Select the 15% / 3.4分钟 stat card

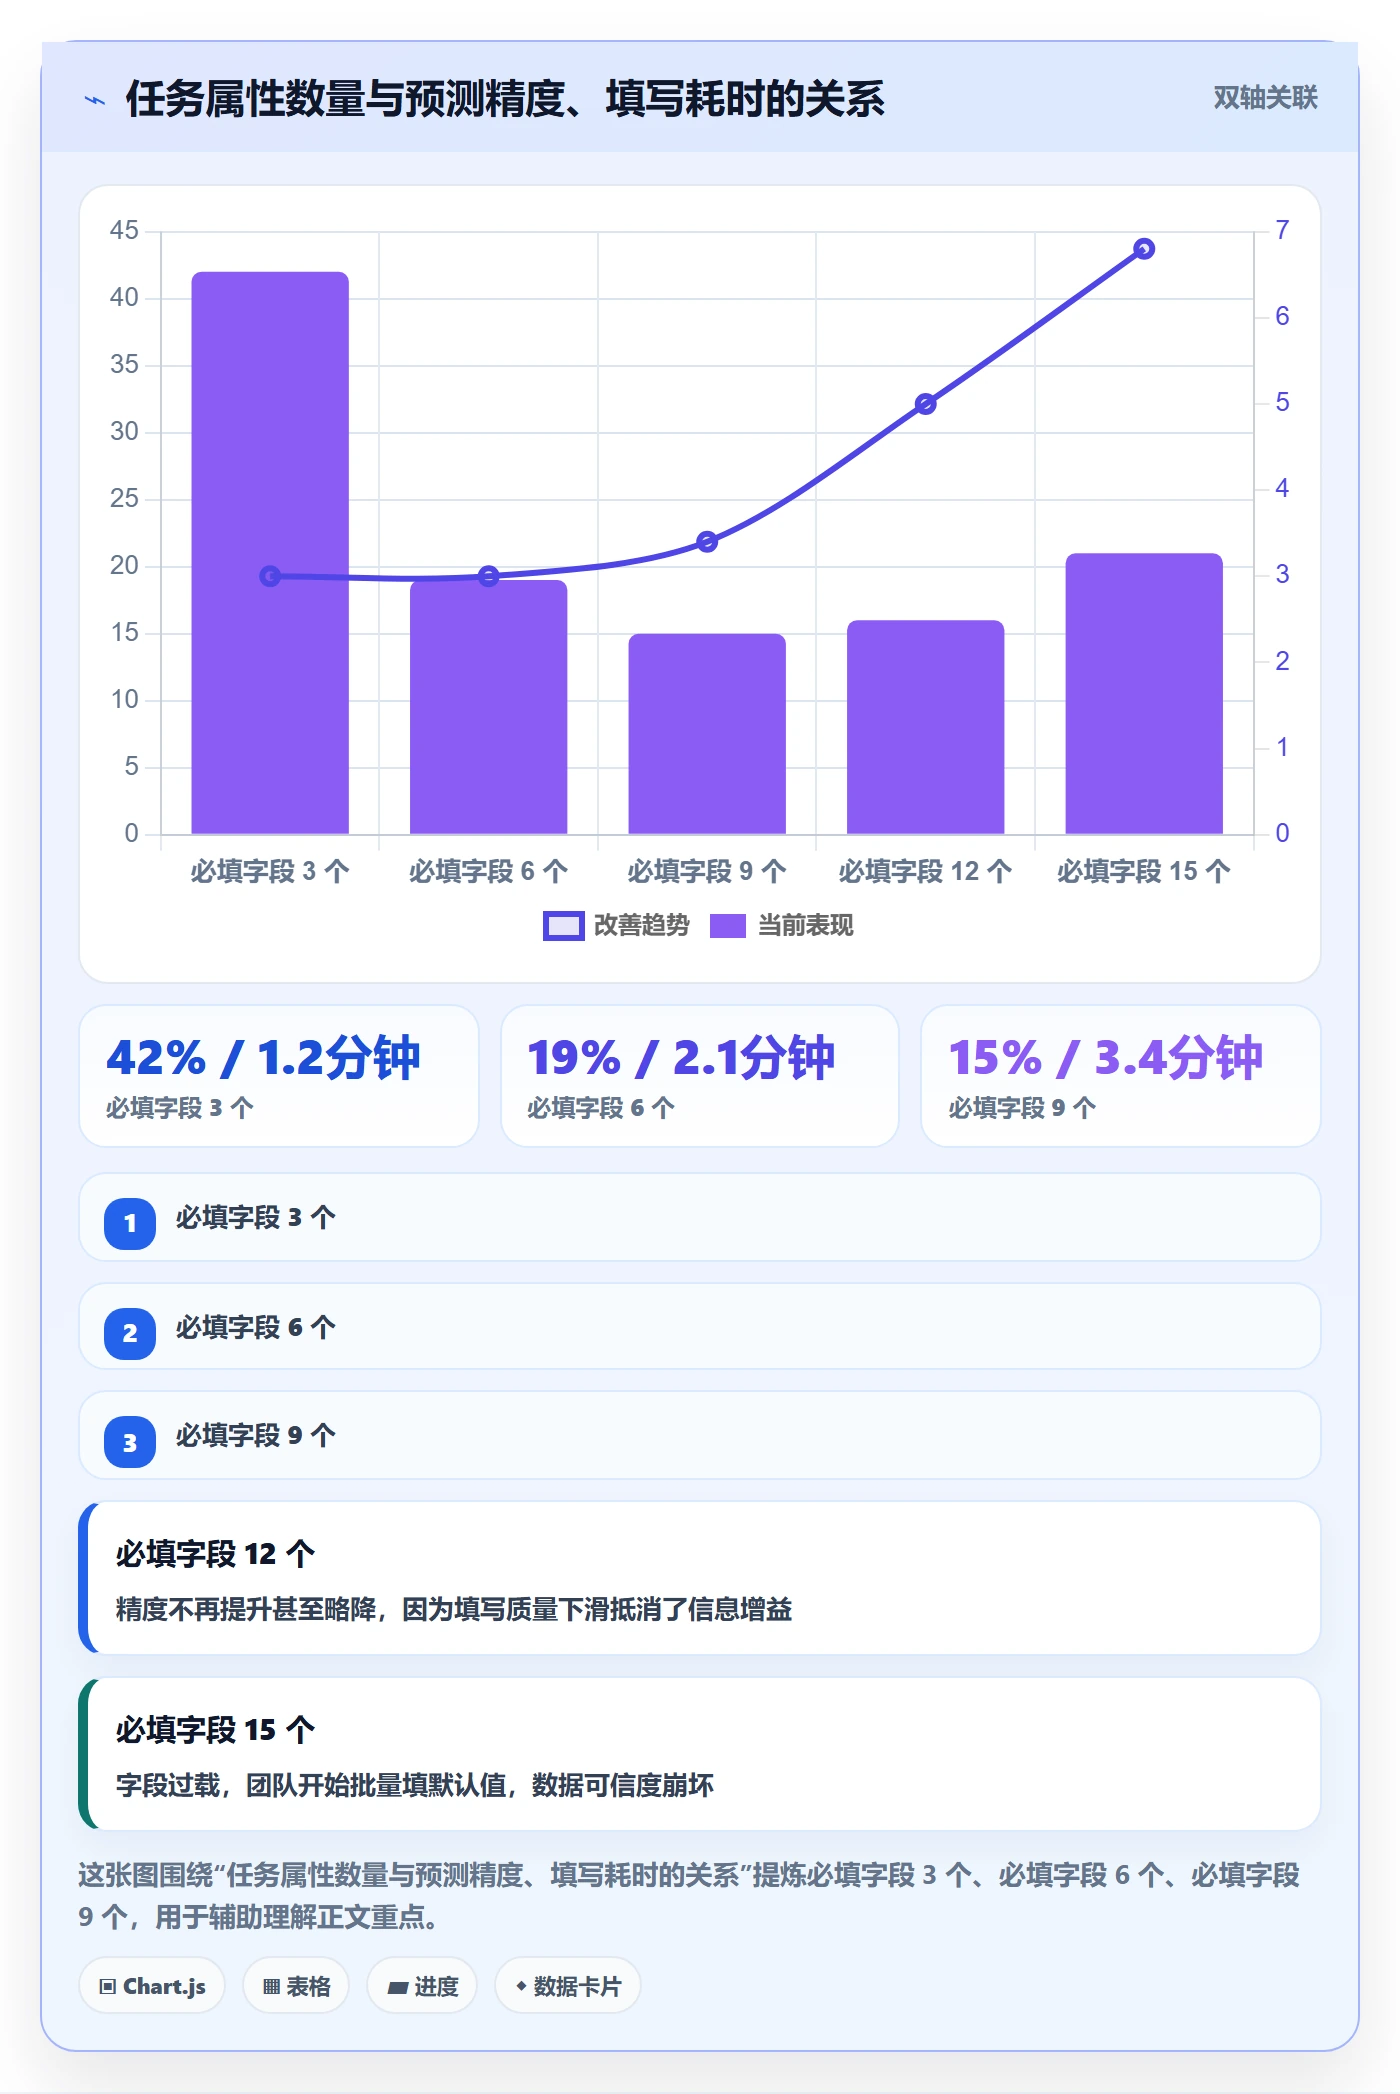point(1121,1076)
